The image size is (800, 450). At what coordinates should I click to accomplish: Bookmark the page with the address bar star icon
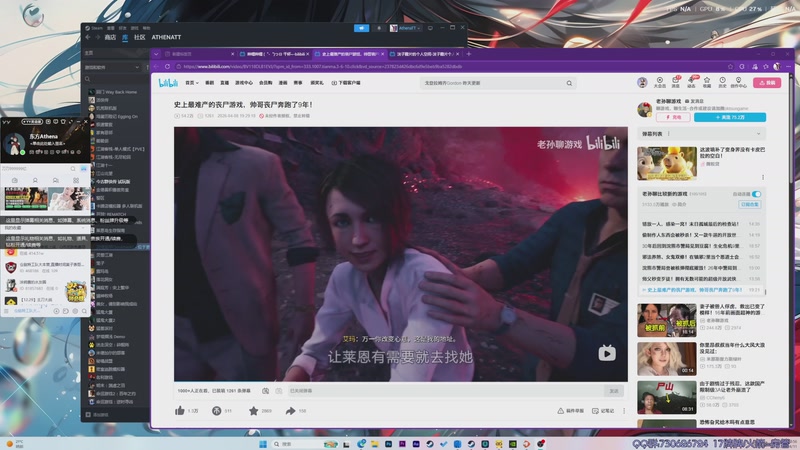pyautogui.click(x=730, y=66)
